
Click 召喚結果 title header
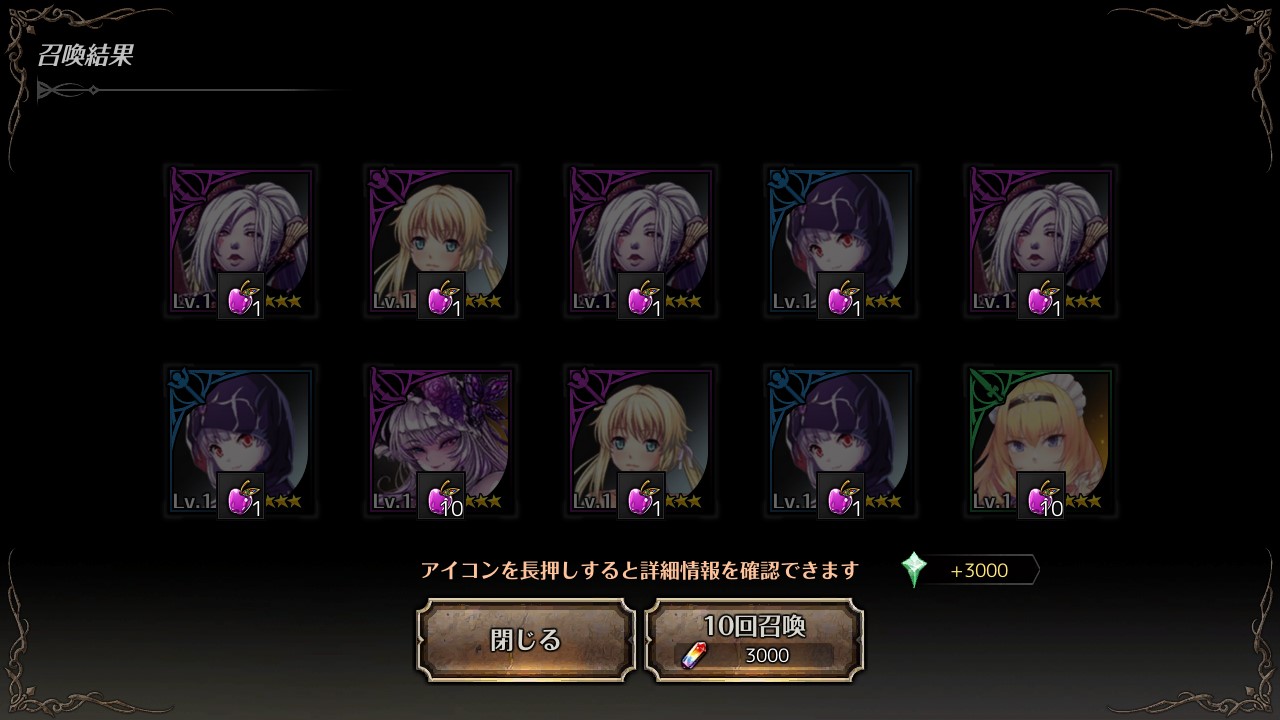click(85, 55)
